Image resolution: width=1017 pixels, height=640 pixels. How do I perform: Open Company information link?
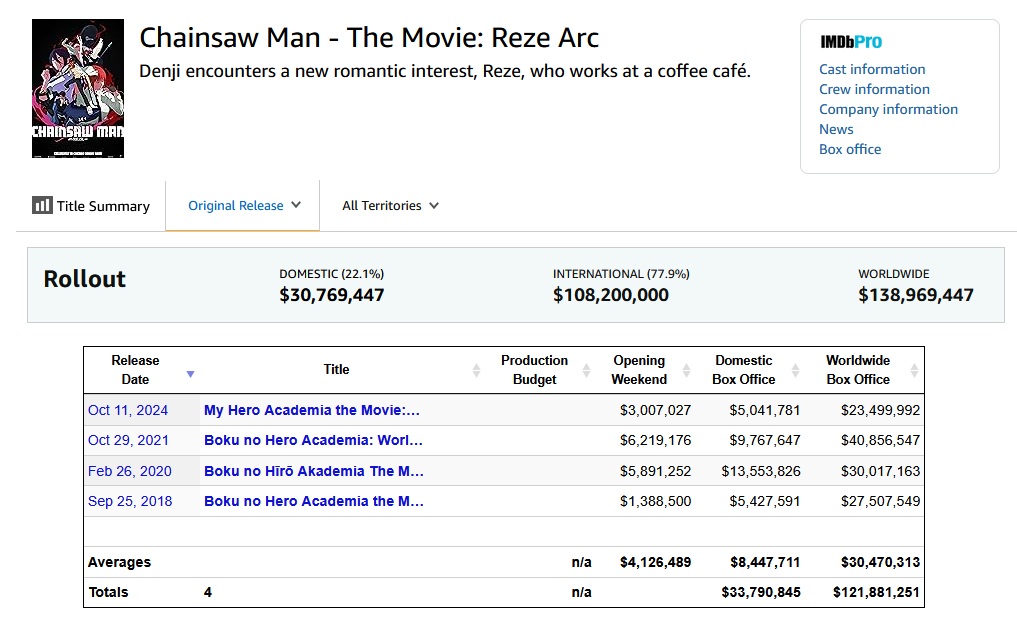pyautogui.click(x=888, y=109)
